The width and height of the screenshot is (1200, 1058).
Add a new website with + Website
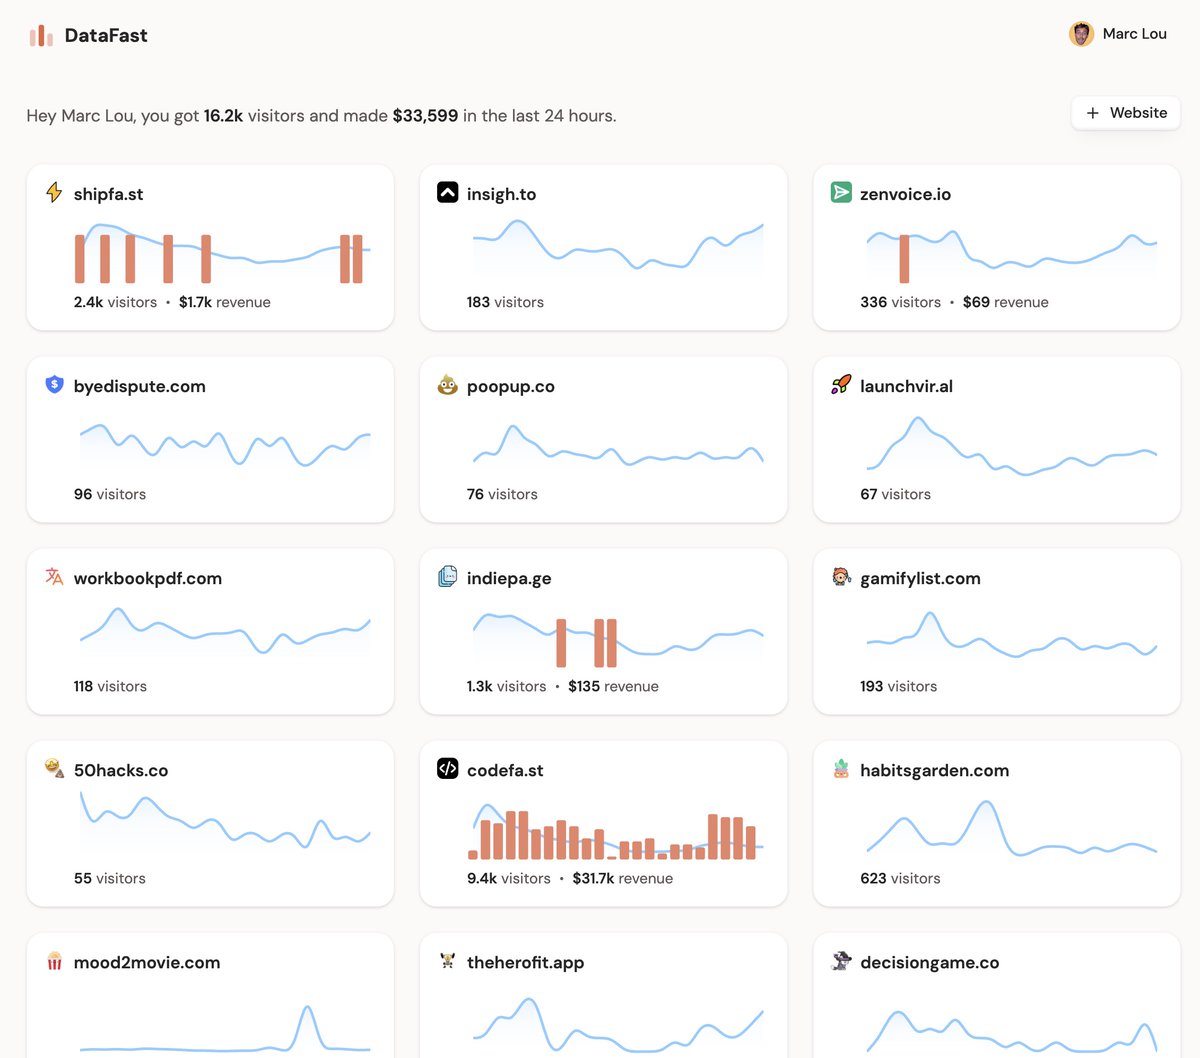(x=1126, y=113)
